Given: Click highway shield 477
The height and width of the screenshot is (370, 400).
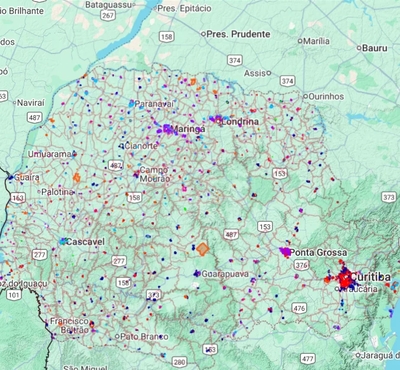Looking at the screenshot, I should coord(307,359).
